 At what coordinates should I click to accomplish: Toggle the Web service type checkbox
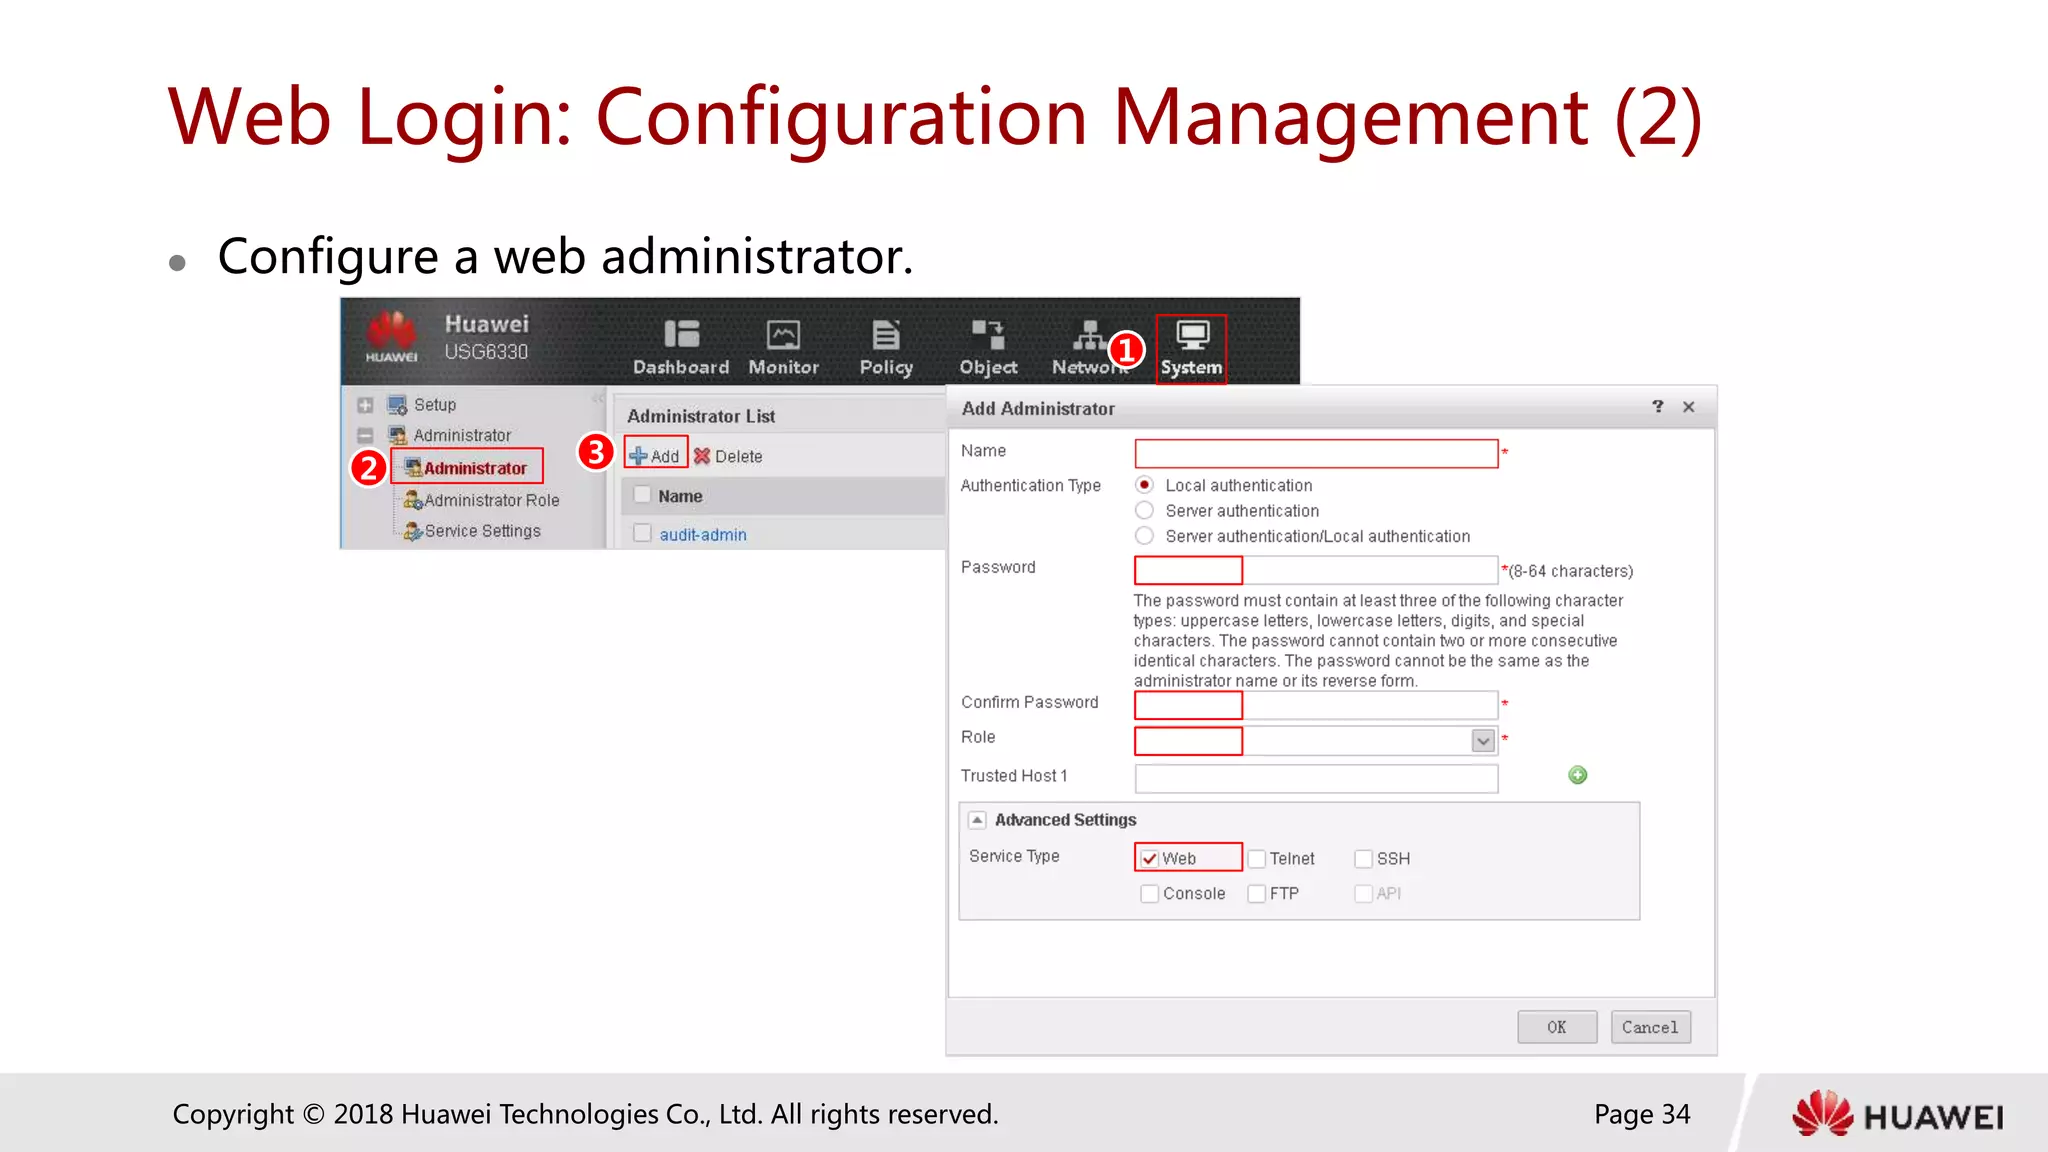(x=1150, y=859)
